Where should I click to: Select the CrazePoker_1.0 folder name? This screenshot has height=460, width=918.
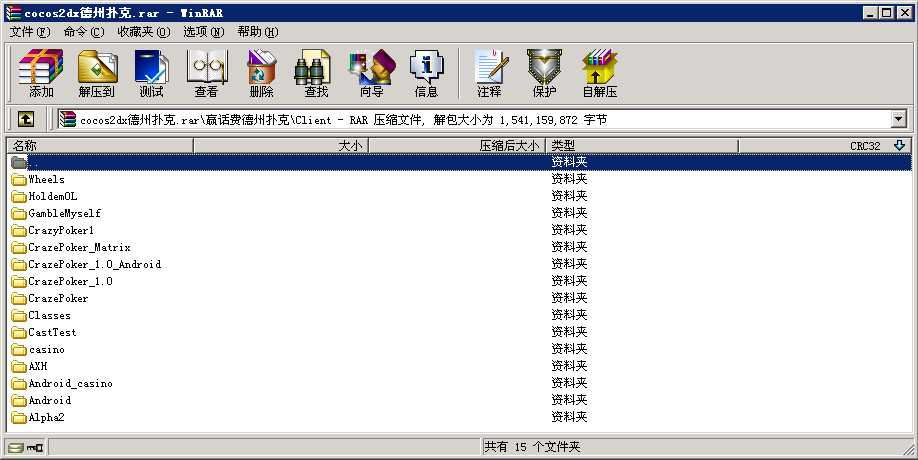pyautogui.click(x=70, y=282)
